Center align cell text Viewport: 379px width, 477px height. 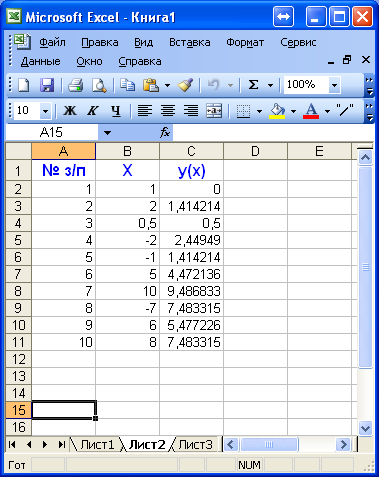click(x=168, y=111)
